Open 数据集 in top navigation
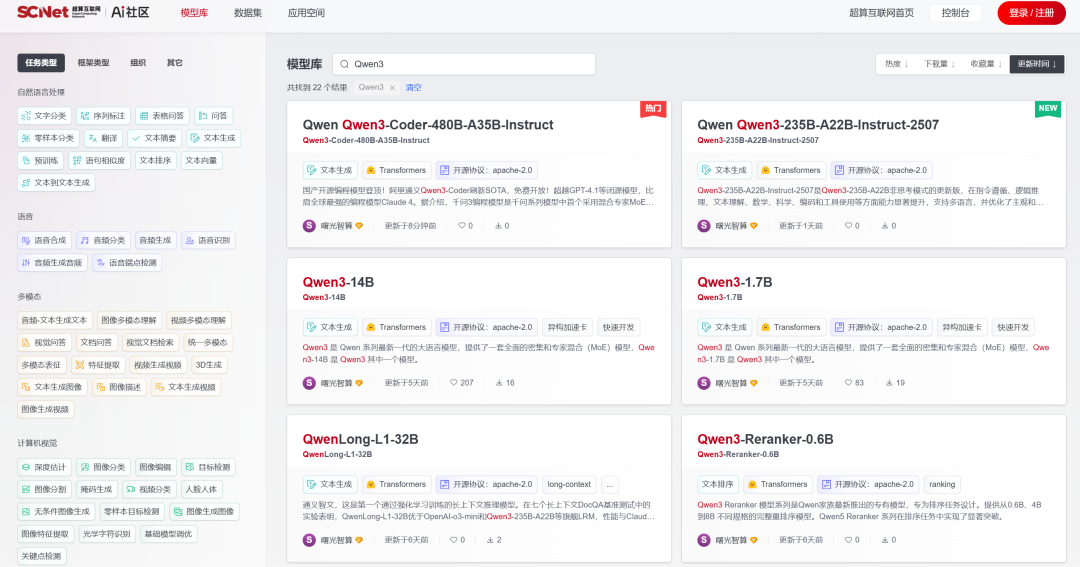 point(248,12)
